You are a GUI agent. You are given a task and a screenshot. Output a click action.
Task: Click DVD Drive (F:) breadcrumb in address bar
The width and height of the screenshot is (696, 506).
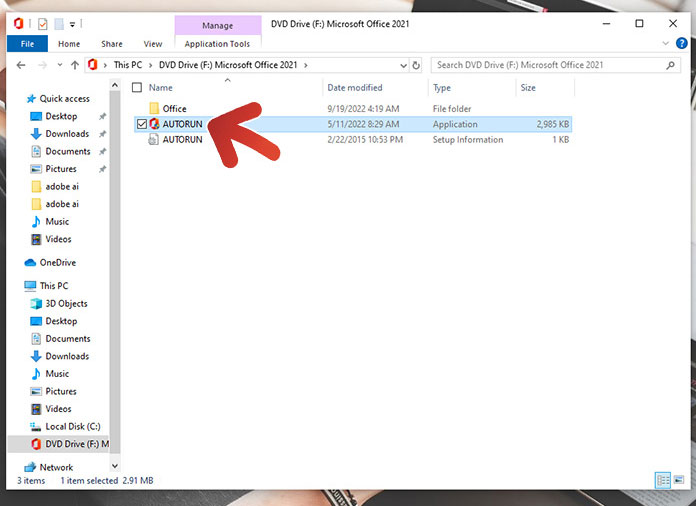tap(228, 65)
